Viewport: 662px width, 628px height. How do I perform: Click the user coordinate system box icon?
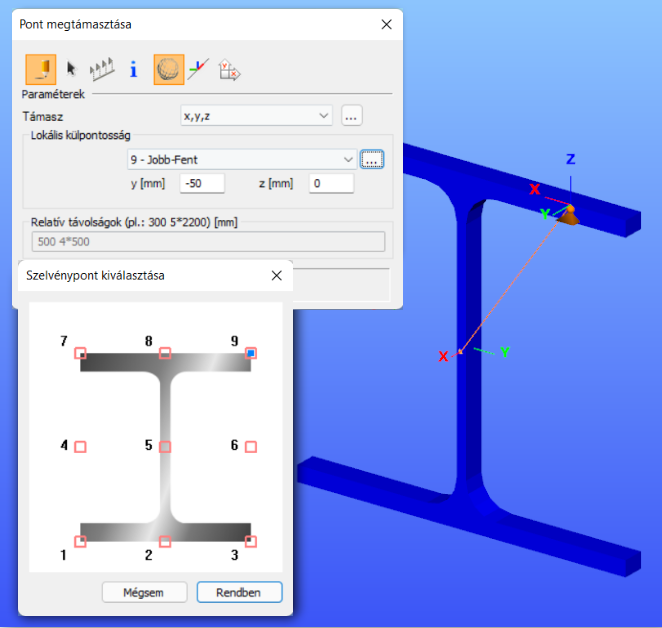tap(229, 70)
